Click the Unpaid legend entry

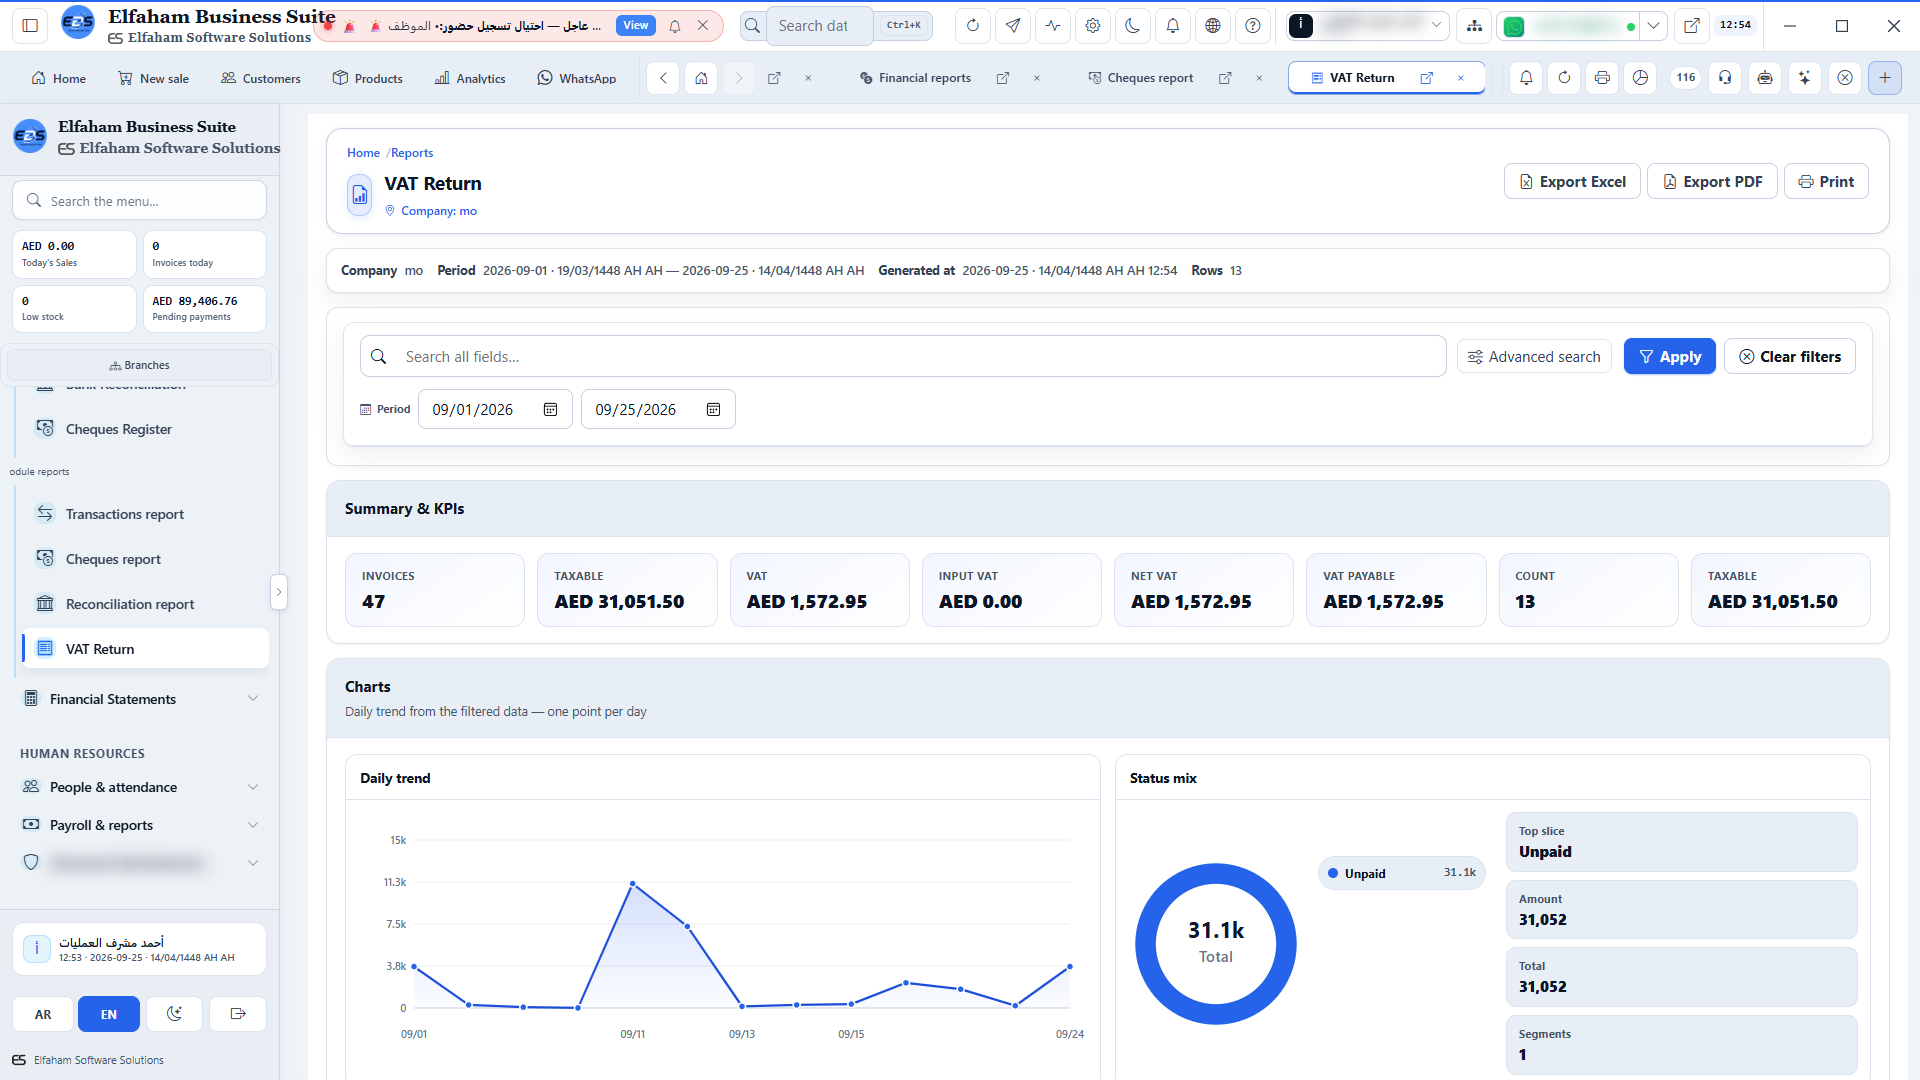(x=1401, y=873)
